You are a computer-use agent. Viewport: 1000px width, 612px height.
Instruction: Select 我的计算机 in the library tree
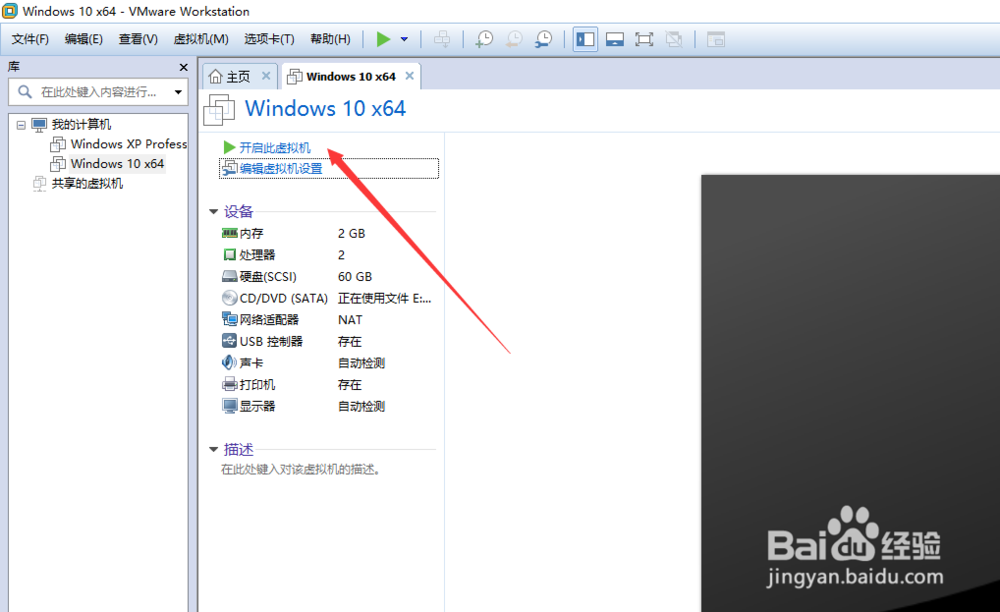point(81,124)
